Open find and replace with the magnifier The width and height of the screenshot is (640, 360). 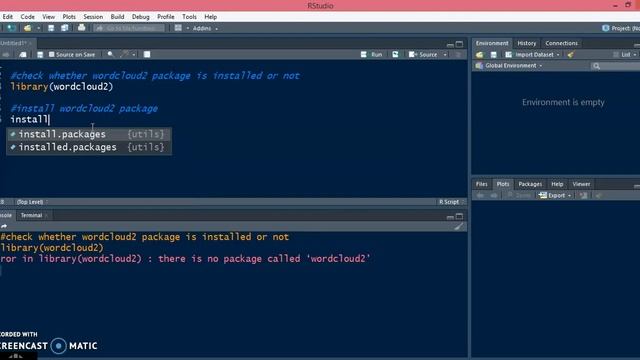(x=111, y=54)
